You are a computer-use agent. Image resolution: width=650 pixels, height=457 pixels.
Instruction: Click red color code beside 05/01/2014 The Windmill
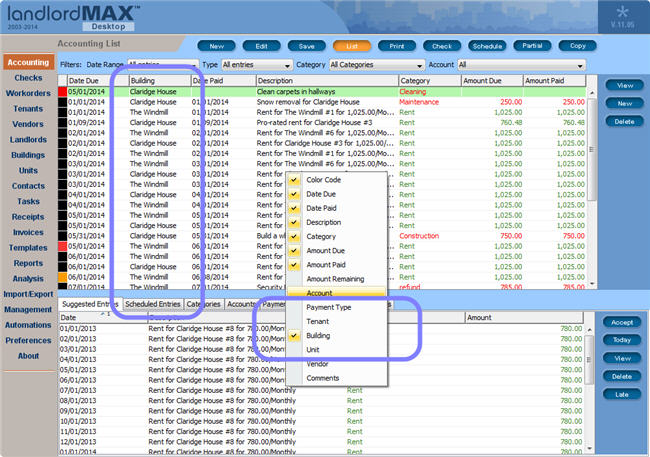[x=63, y=246]
